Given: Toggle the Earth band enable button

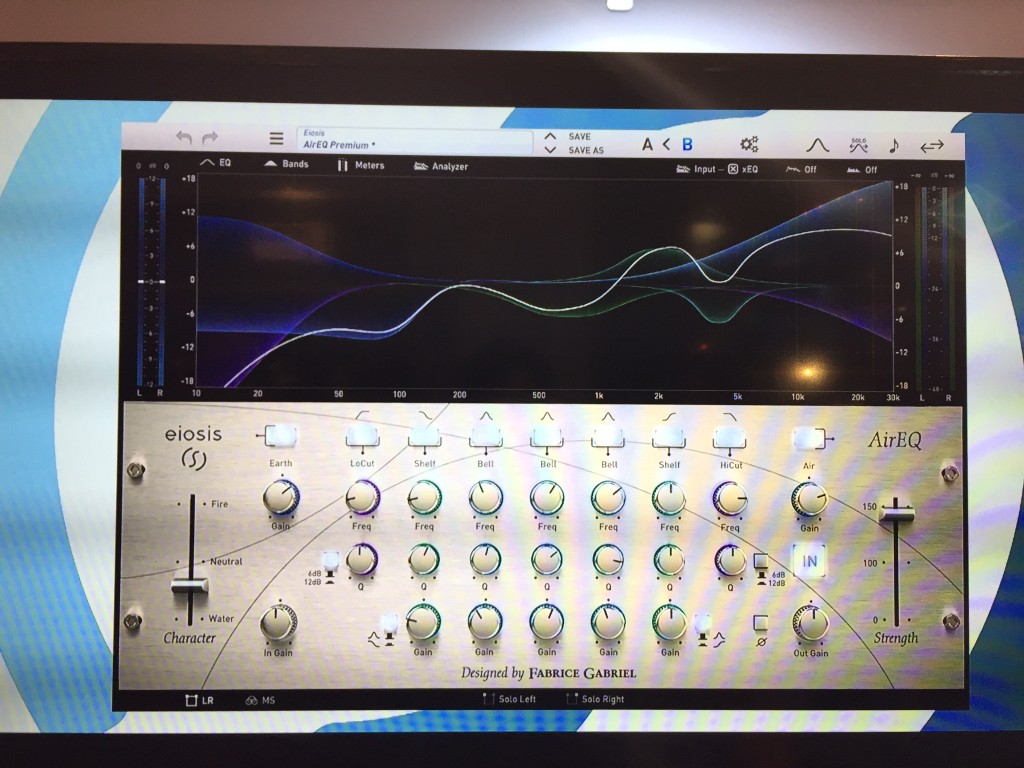Looking at the screenshot, I should [281, 435].
